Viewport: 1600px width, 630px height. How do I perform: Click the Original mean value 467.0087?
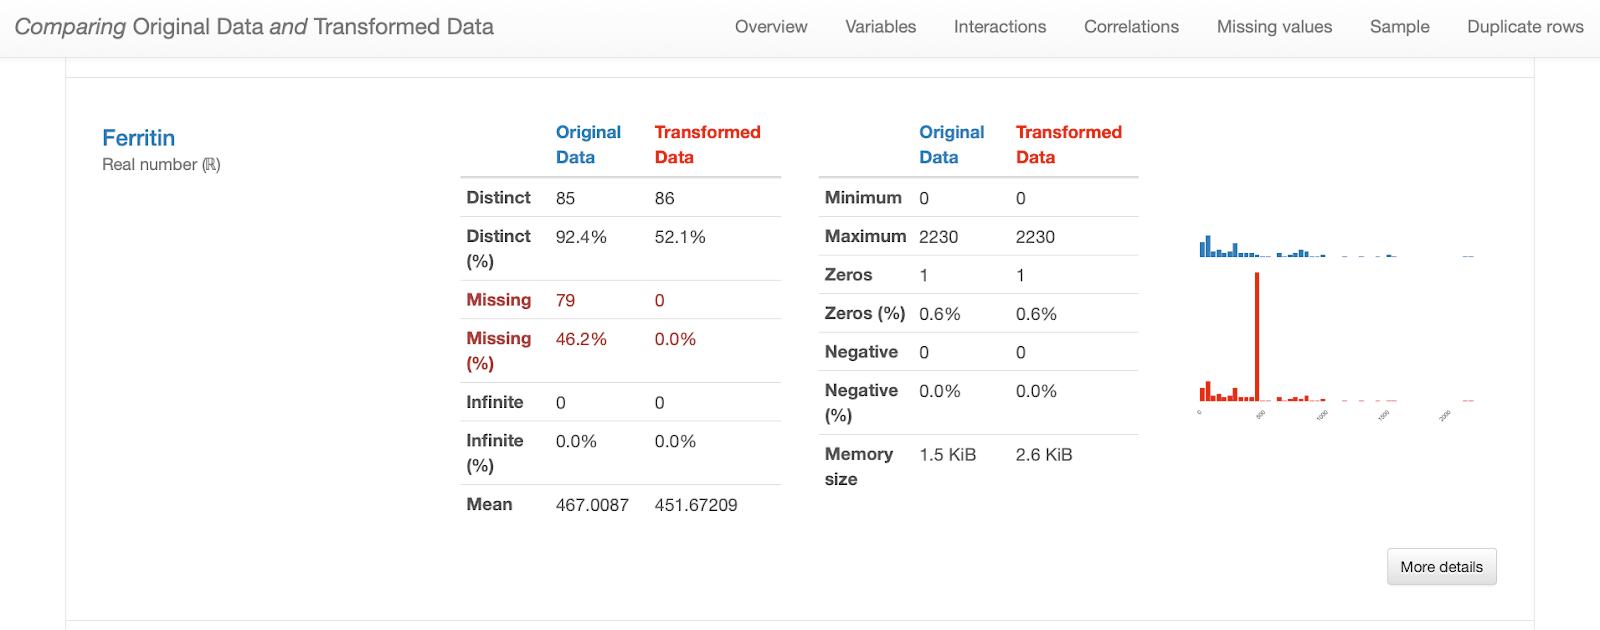click(592, 505)
